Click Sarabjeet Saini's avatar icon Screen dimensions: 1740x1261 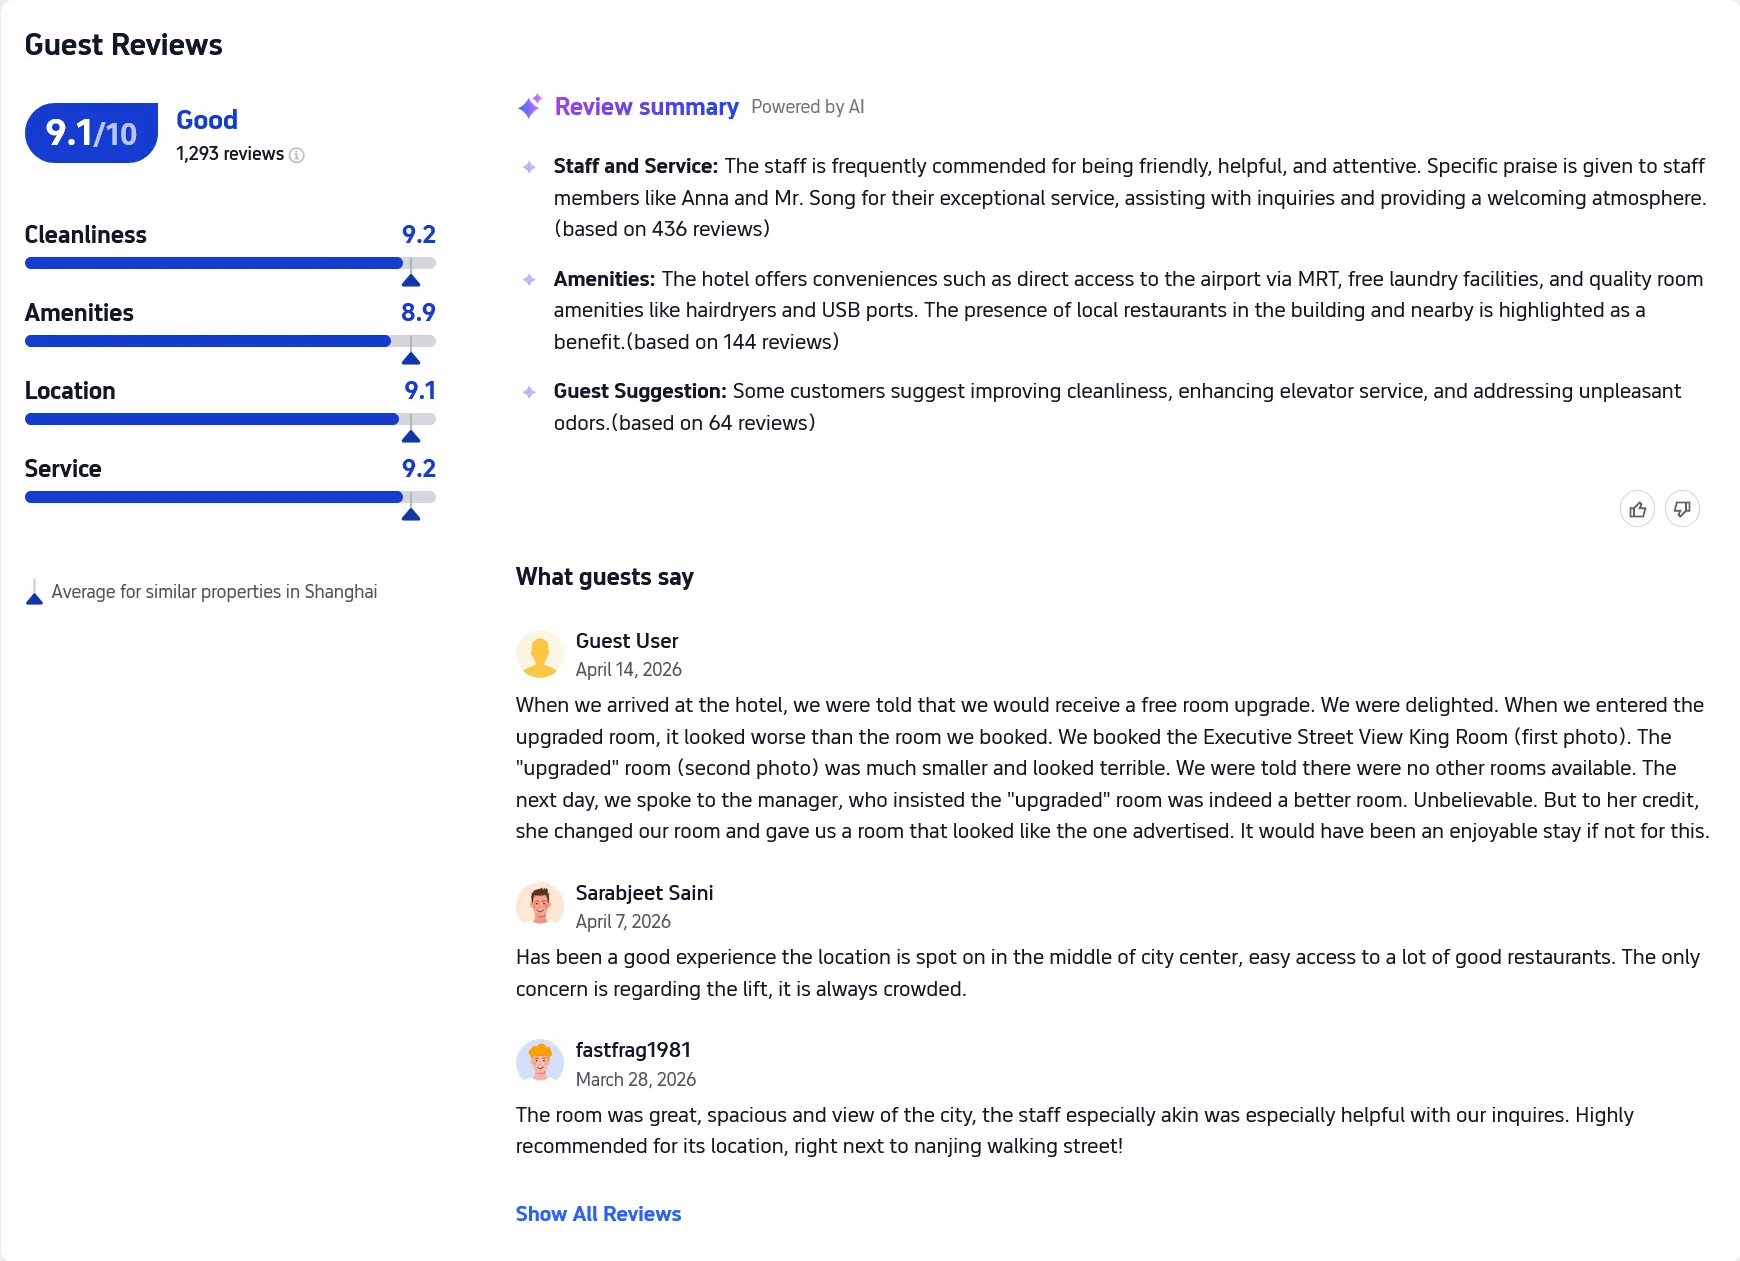pyautogui.click(x=540, y=906)
